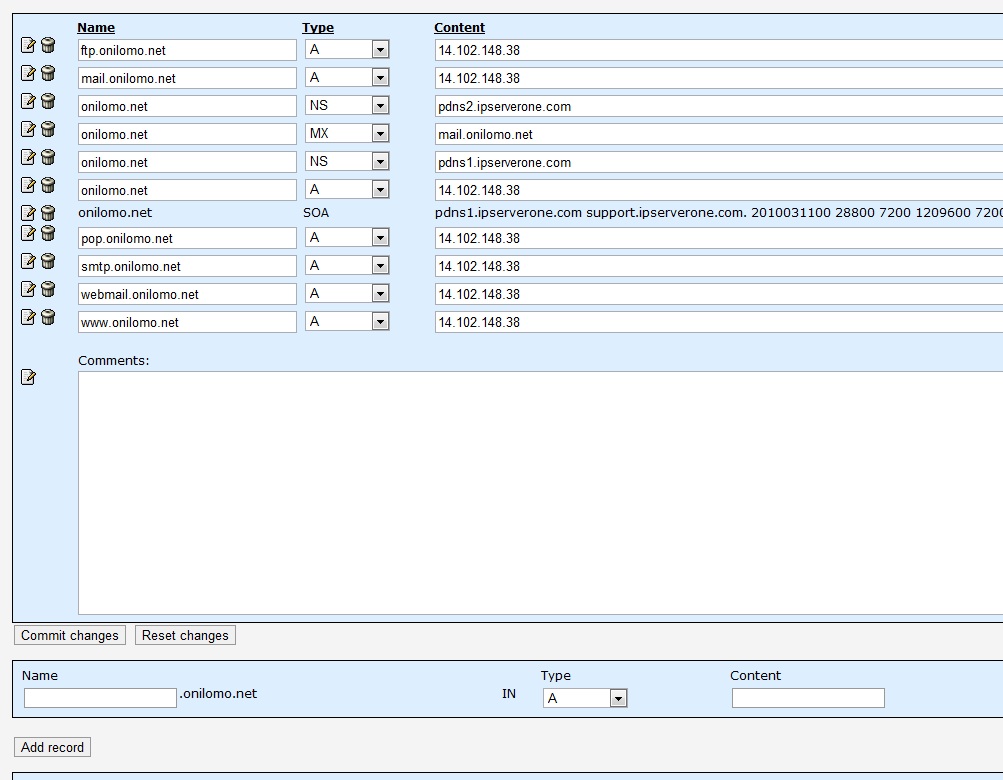Open Type dropdown for ftp.onilomo.net
The height and width of the screenshot is (780, 1003).
(347, 49)
